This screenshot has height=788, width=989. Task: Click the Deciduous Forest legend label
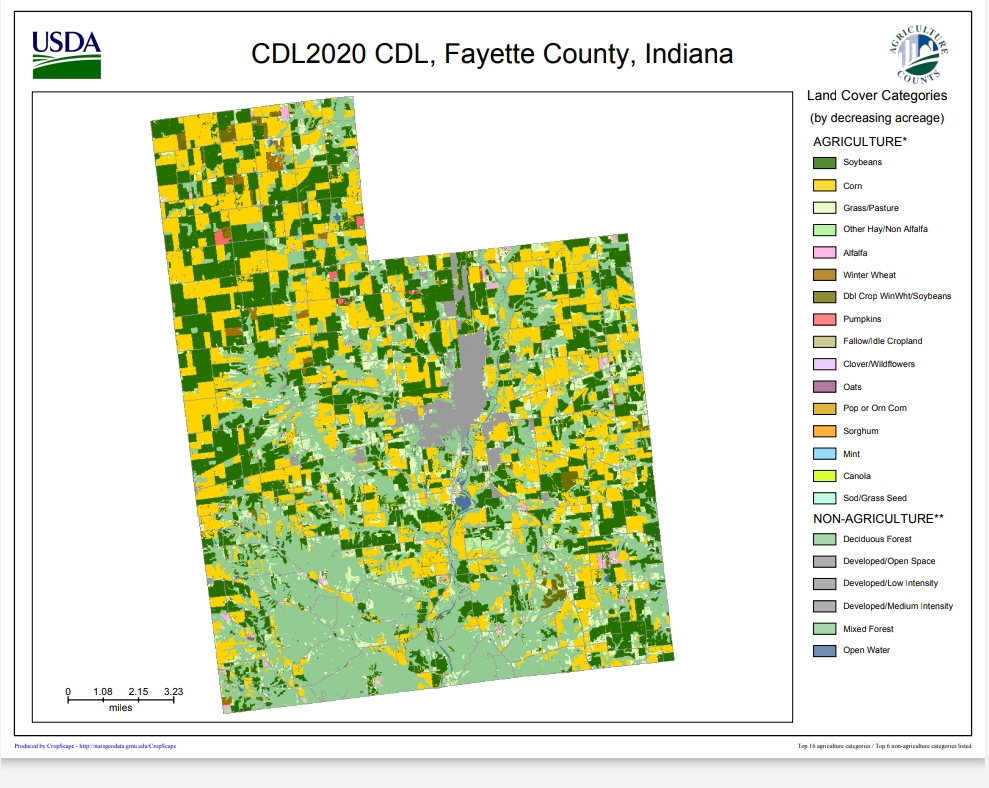(877, 539)
